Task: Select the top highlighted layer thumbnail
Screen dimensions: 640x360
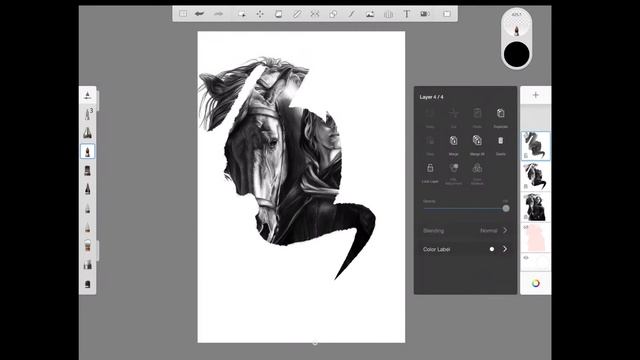Action: point(536,146)
